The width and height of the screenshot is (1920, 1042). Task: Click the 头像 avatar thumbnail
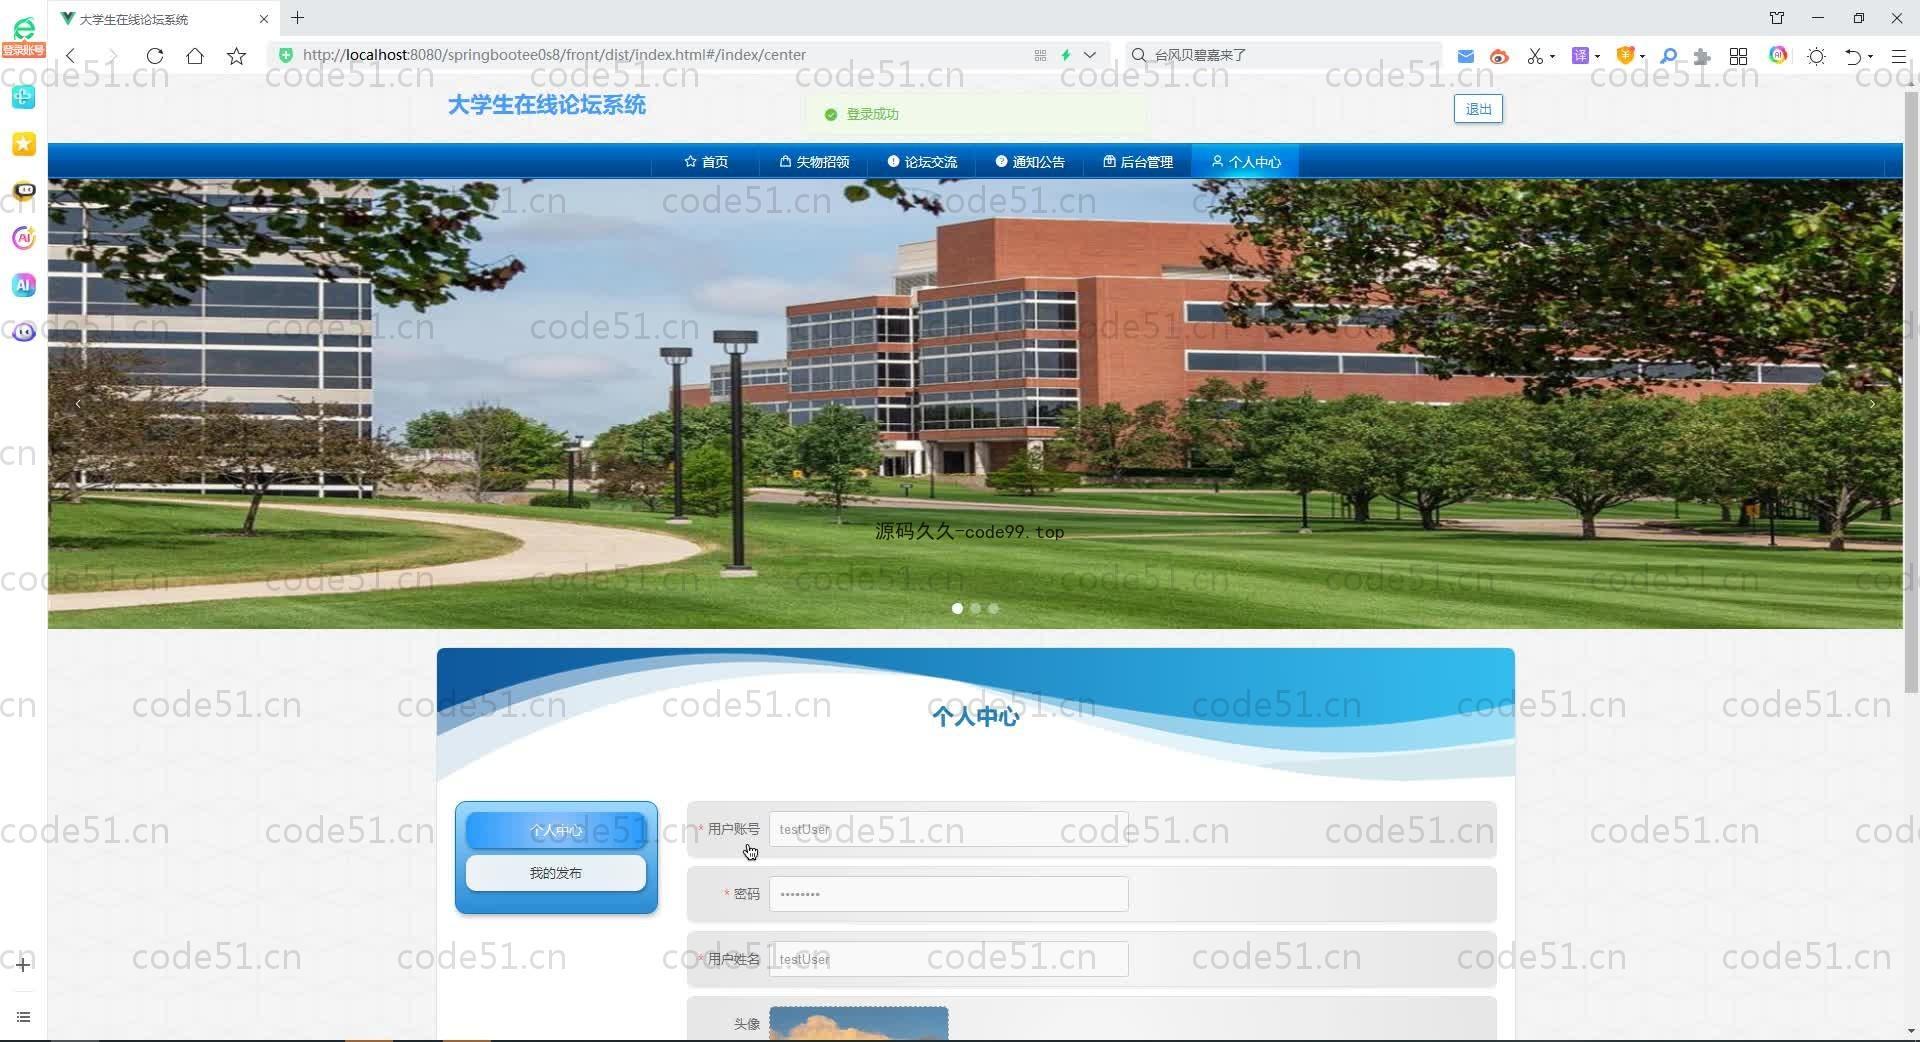[x=858, y=1024]
